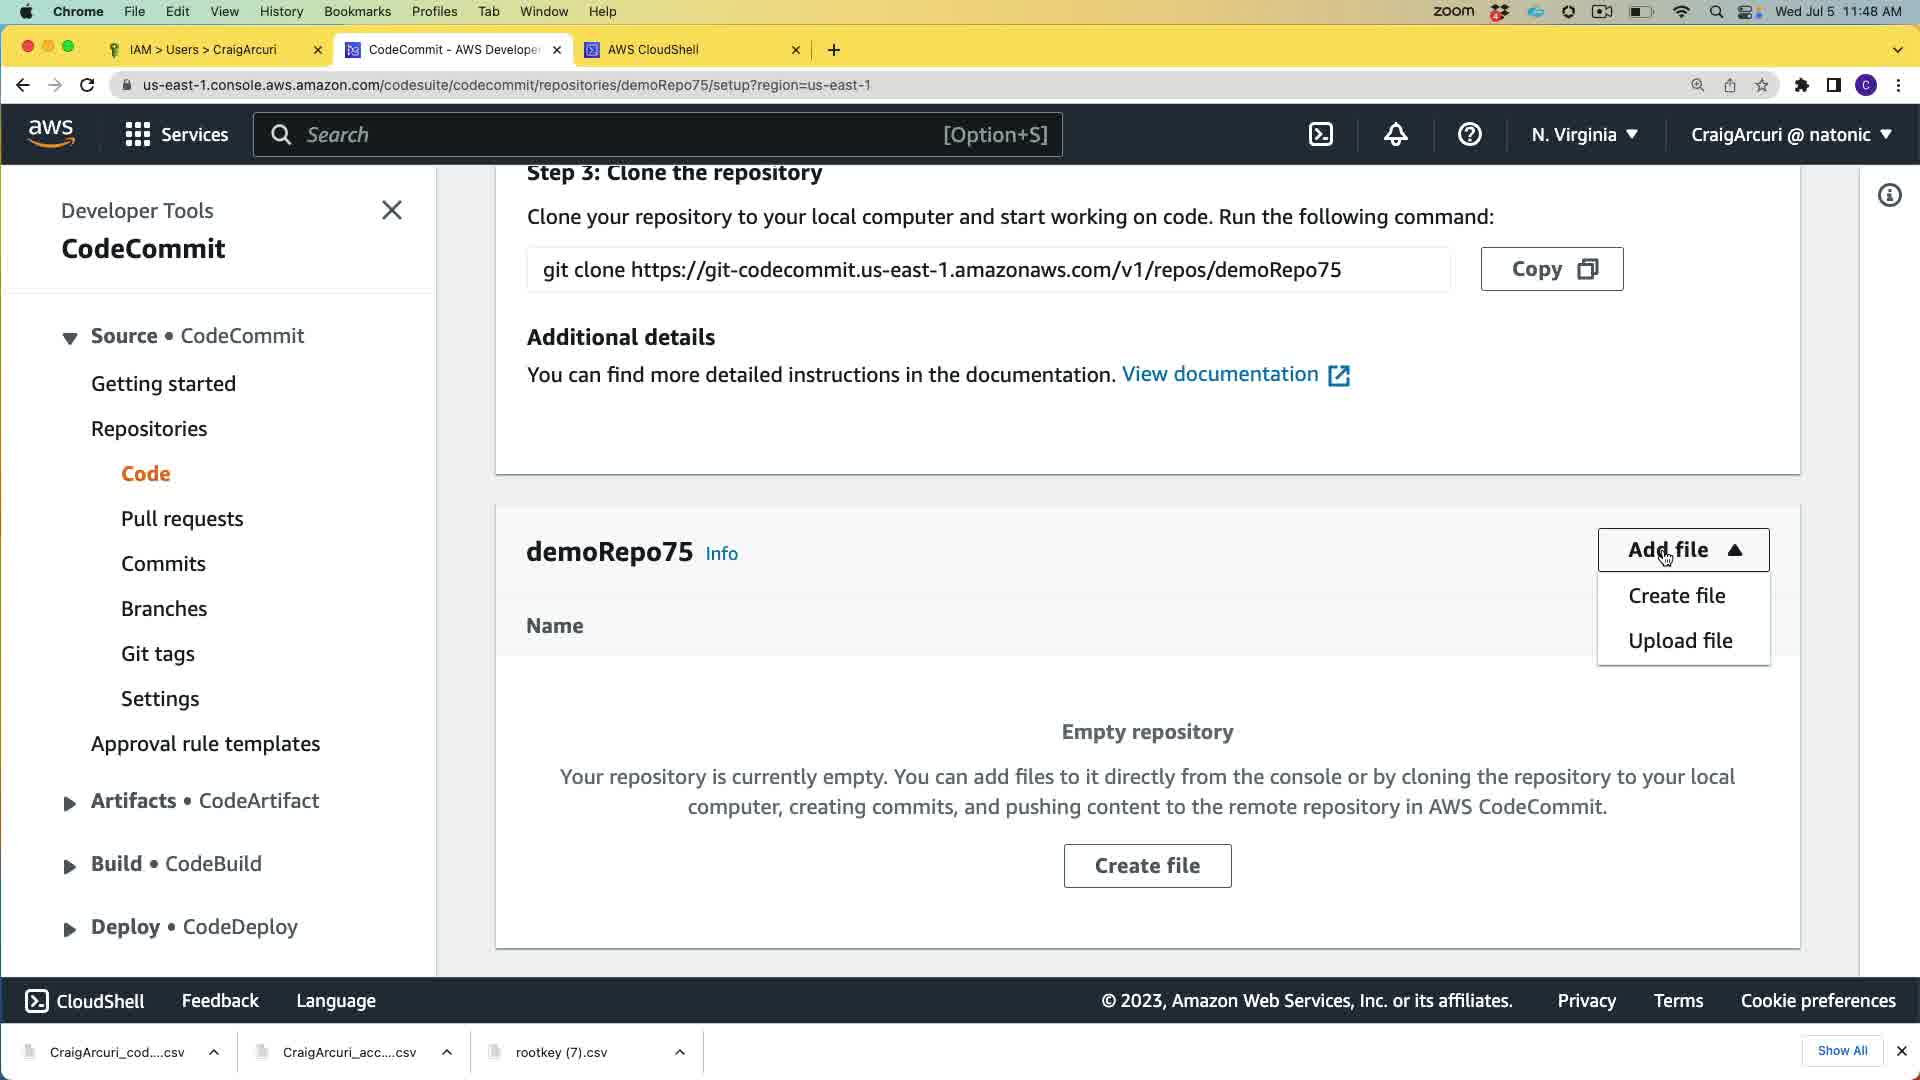The width and height of the screenshot is (1920, 1080).
Task: Click the AWS logo home icon
Action: (x=51, y=134)
